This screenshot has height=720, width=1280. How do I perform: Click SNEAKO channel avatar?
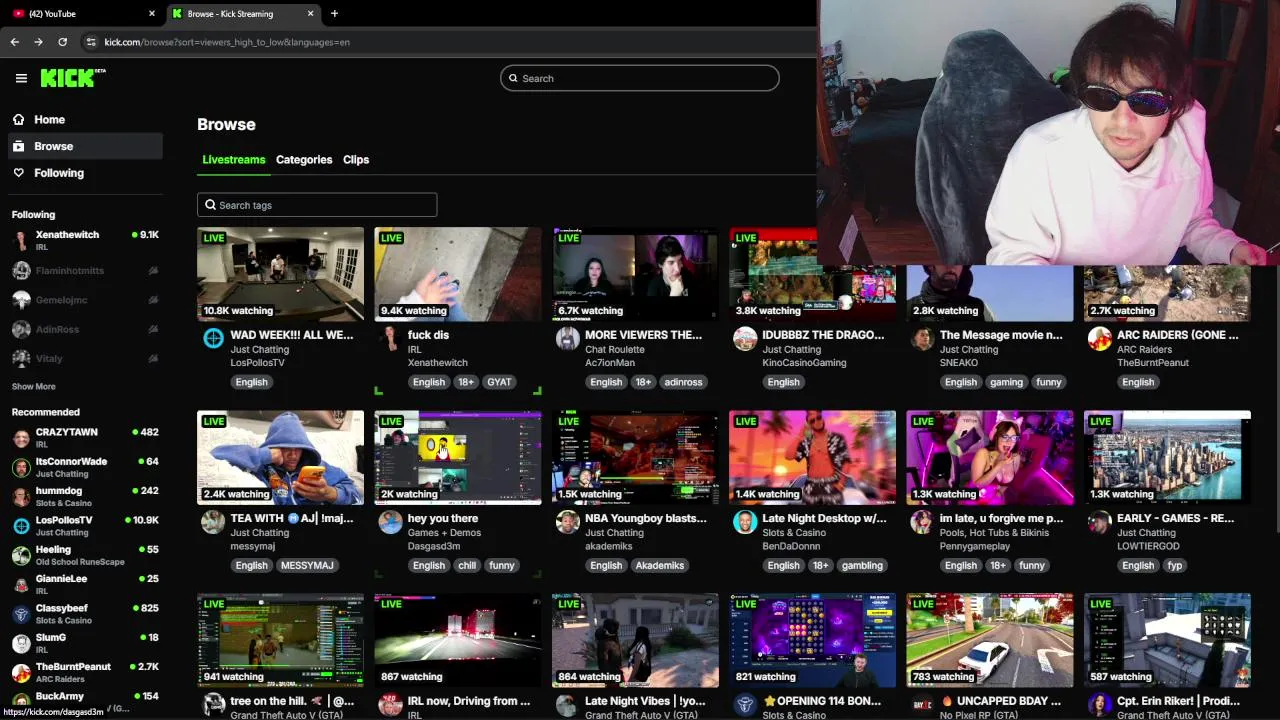click(x=922, y=339)
